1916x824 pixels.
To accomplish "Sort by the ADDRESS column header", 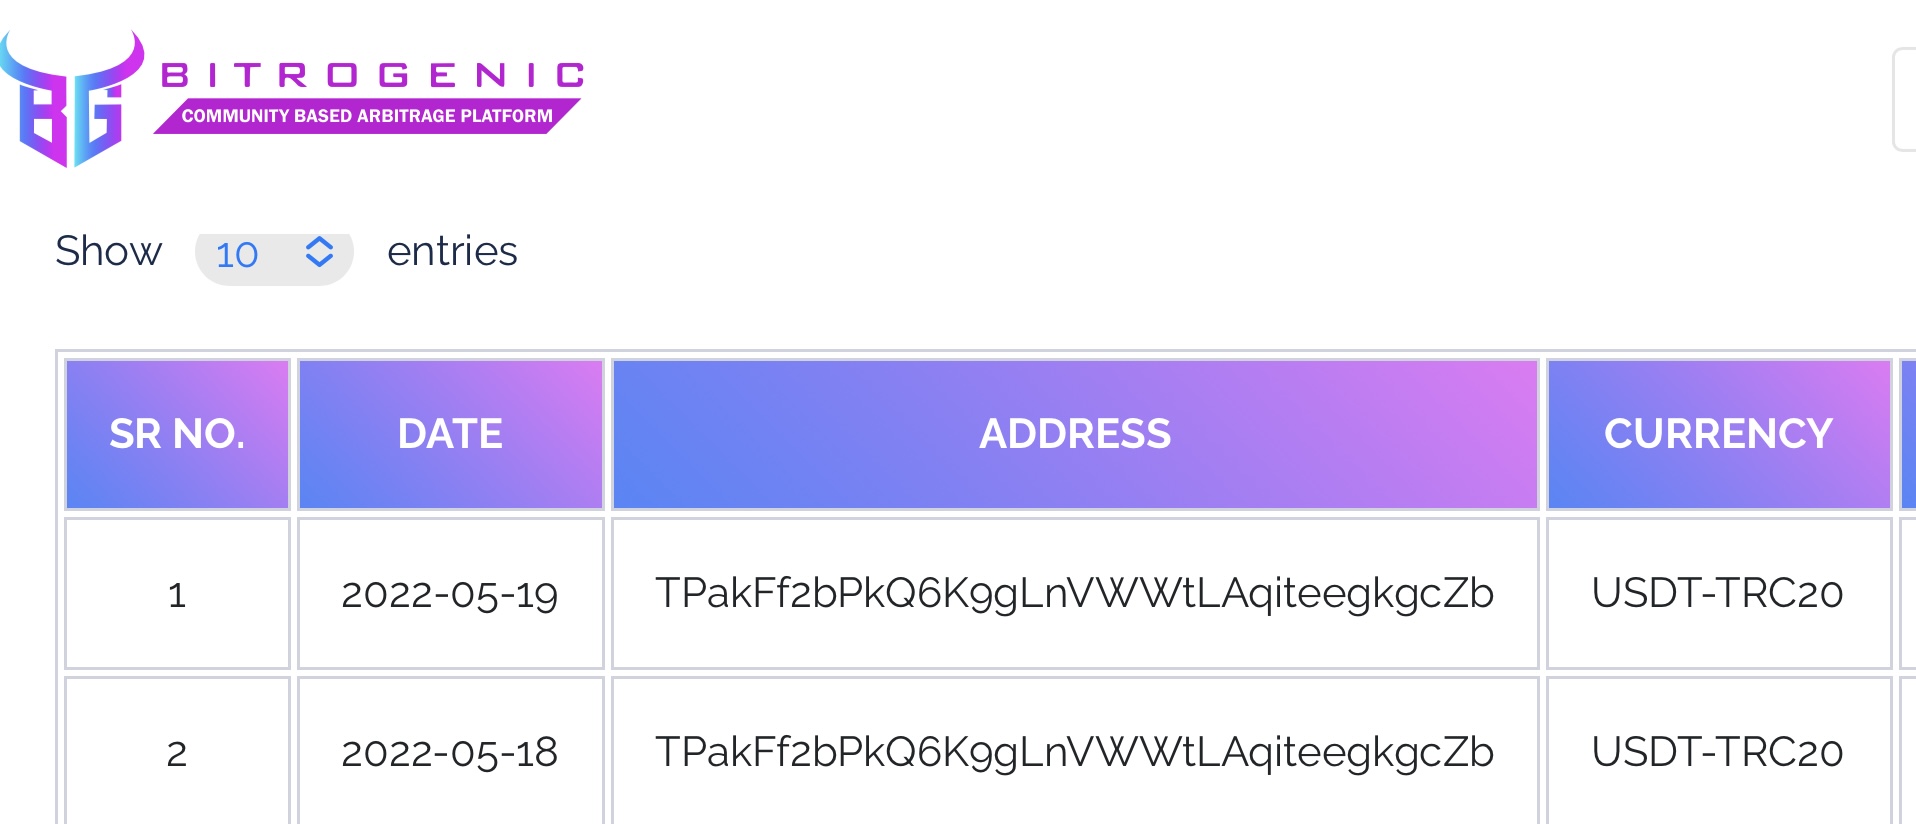I will pyautogui.click(x=1074, y=434).
